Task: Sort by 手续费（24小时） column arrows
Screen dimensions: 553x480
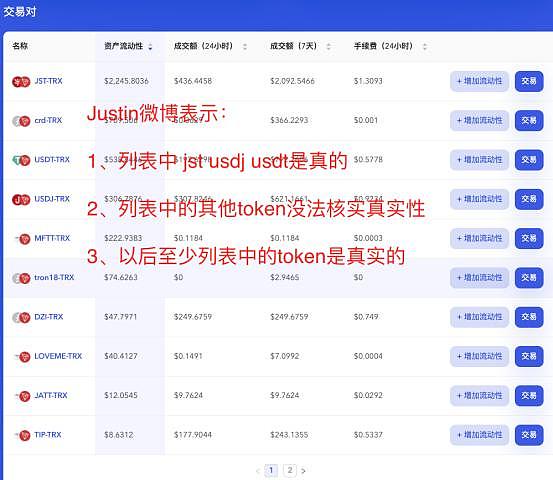Action: 425,47
